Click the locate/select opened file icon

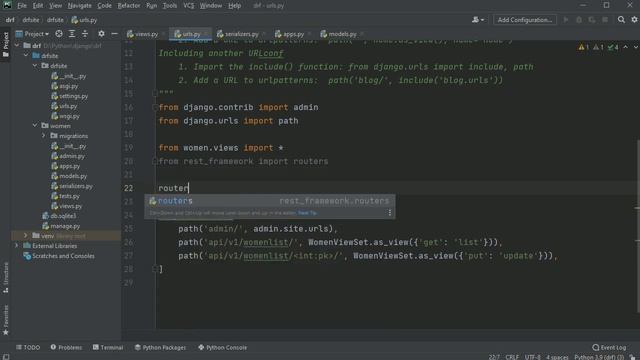click(59, 34)
